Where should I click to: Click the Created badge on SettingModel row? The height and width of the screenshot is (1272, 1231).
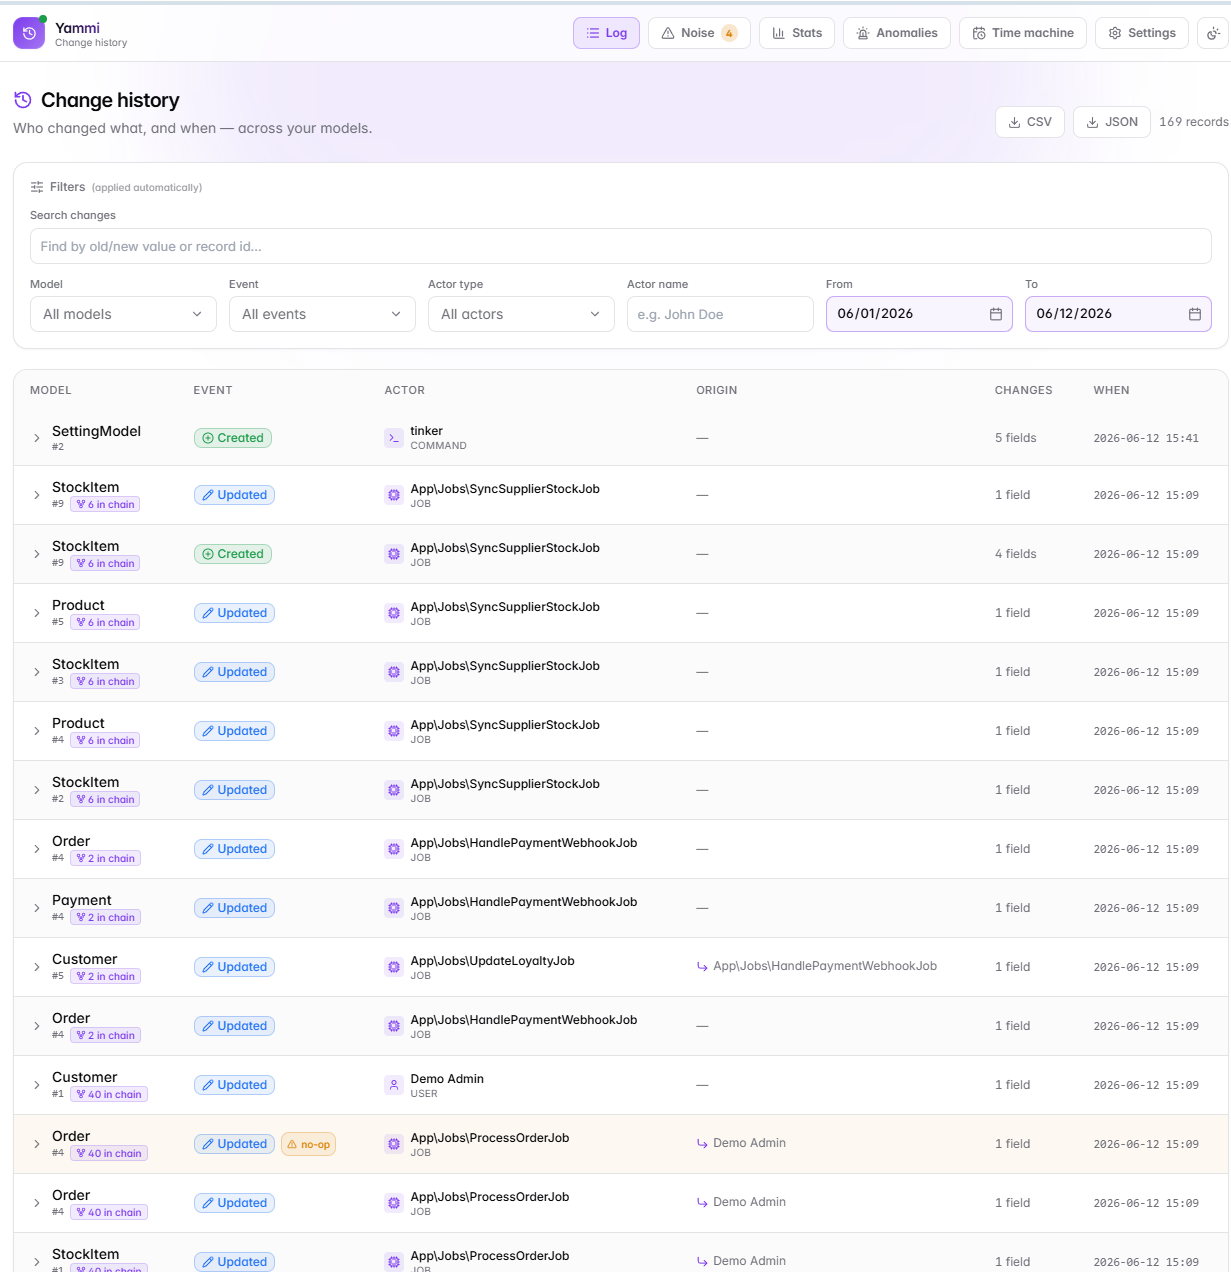pos(233,438)
